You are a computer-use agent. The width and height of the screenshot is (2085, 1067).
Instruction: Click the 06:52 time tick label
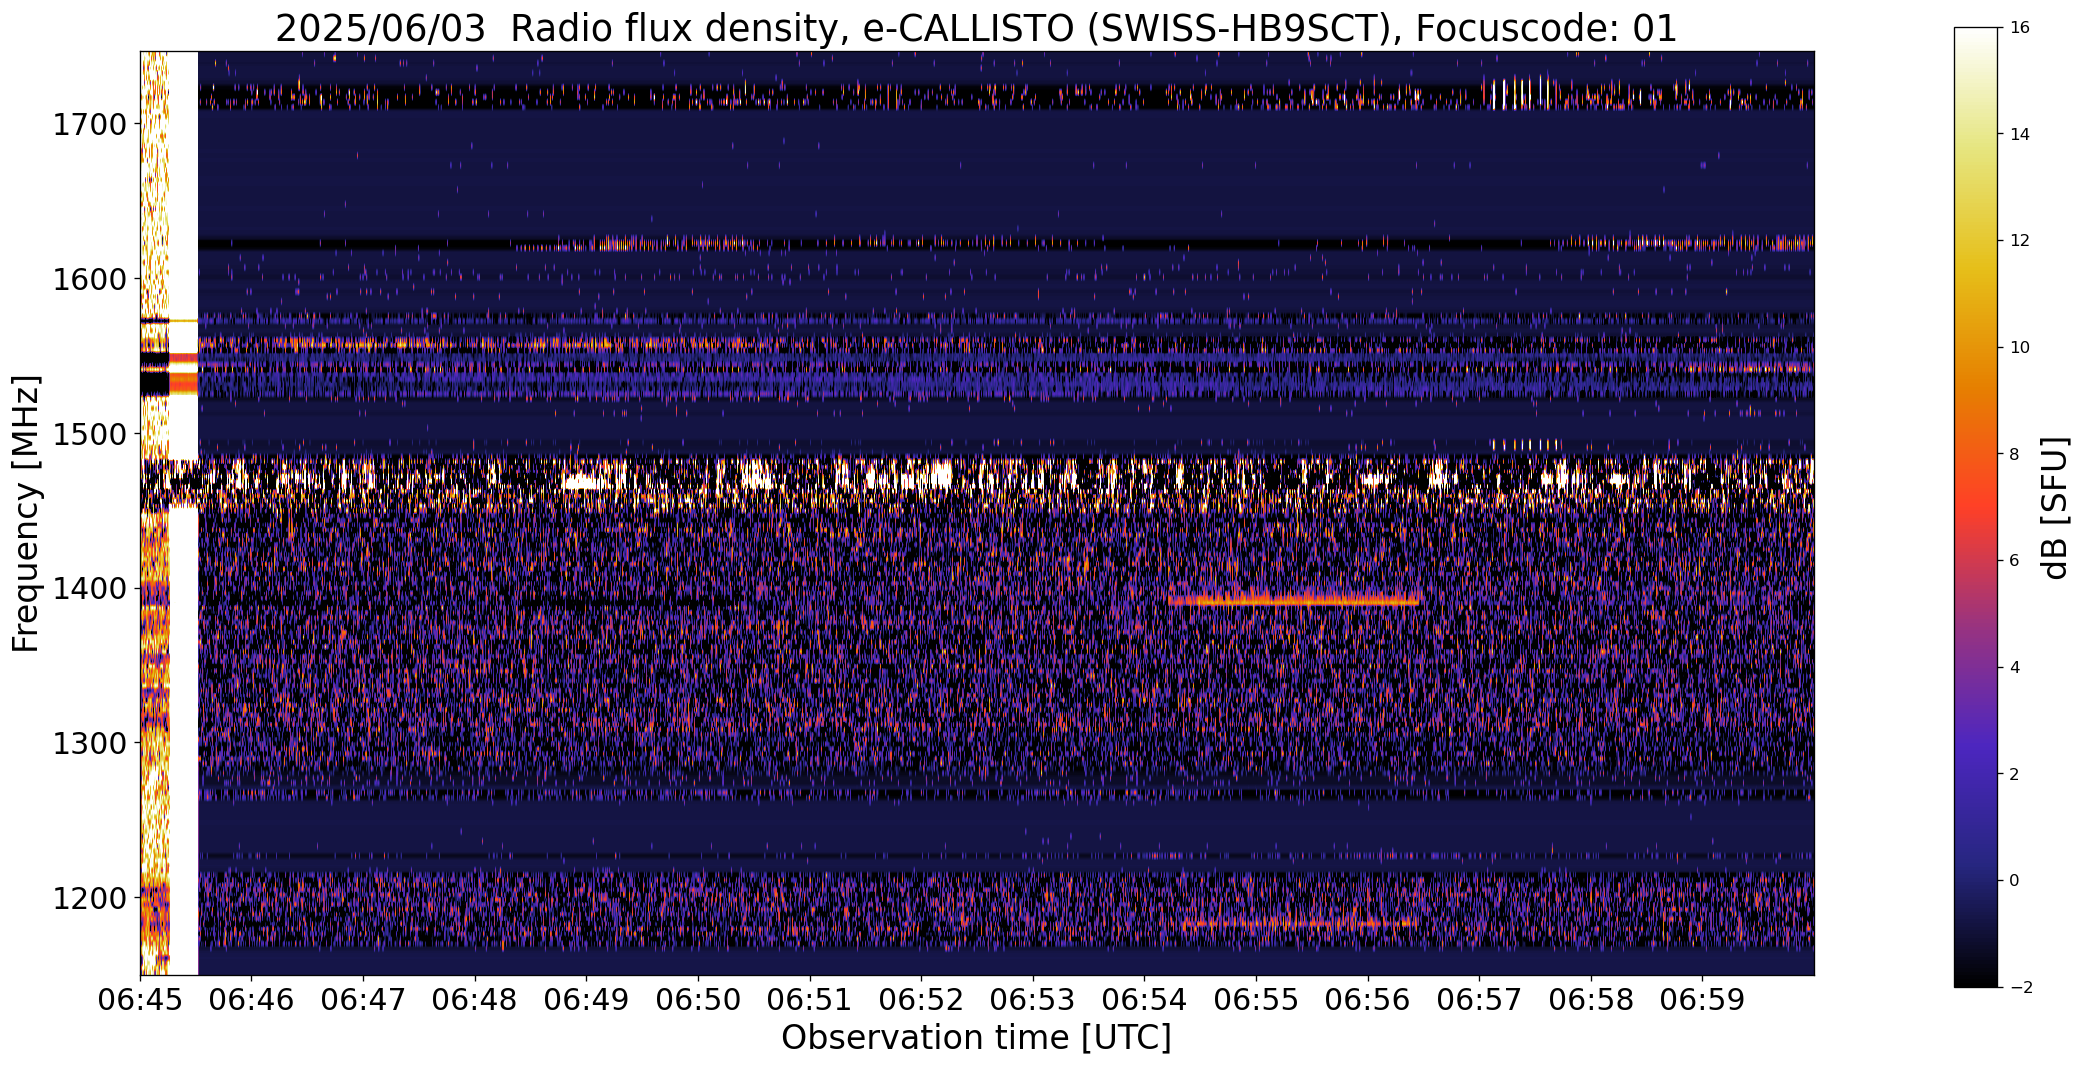[x=922, y=1000]
